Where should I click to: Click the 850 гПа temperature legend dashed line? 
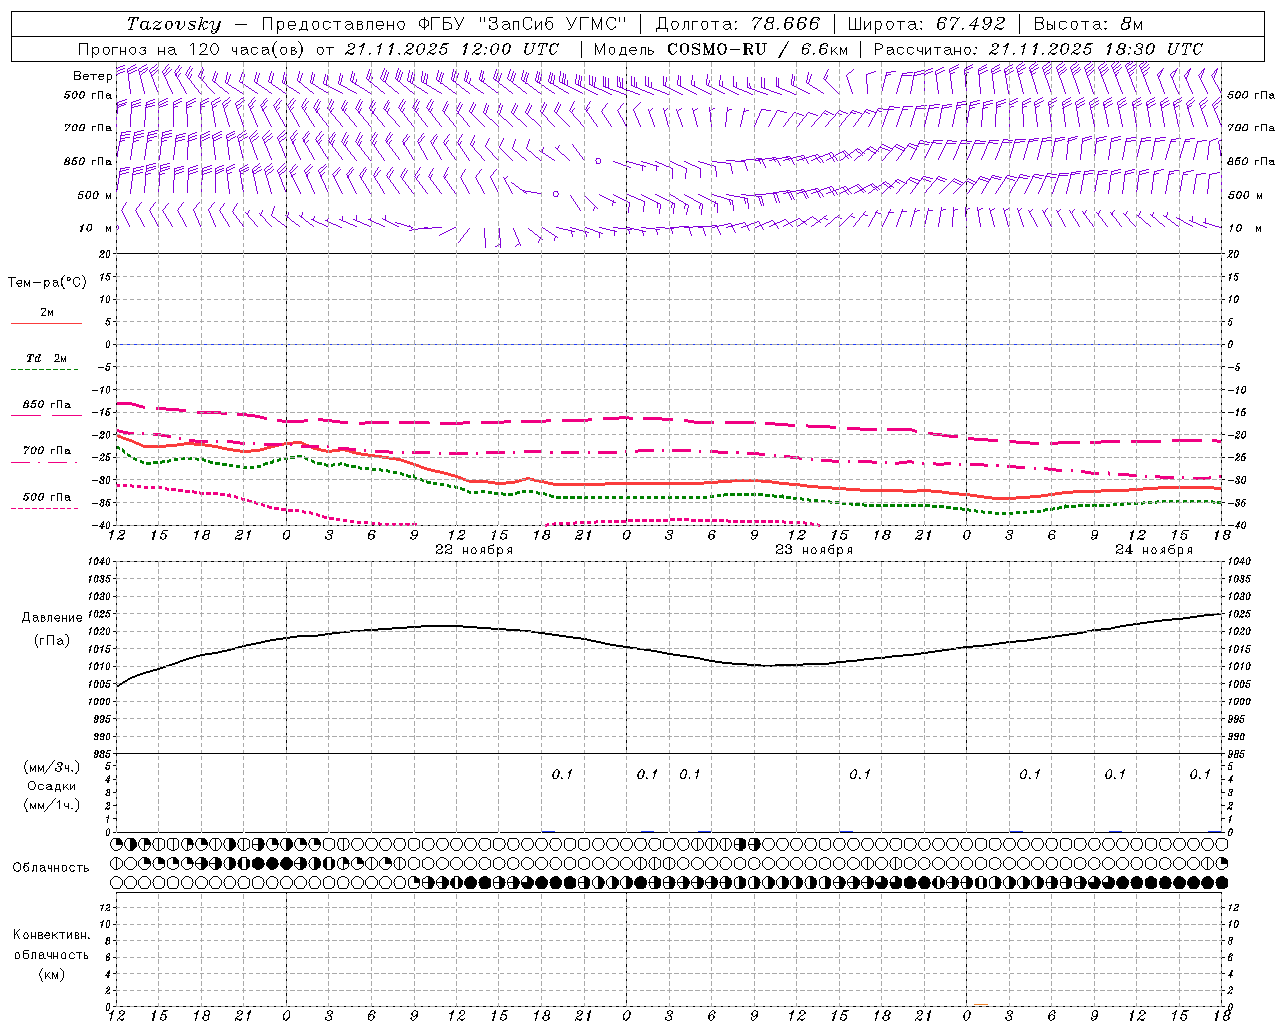(46, 415)
